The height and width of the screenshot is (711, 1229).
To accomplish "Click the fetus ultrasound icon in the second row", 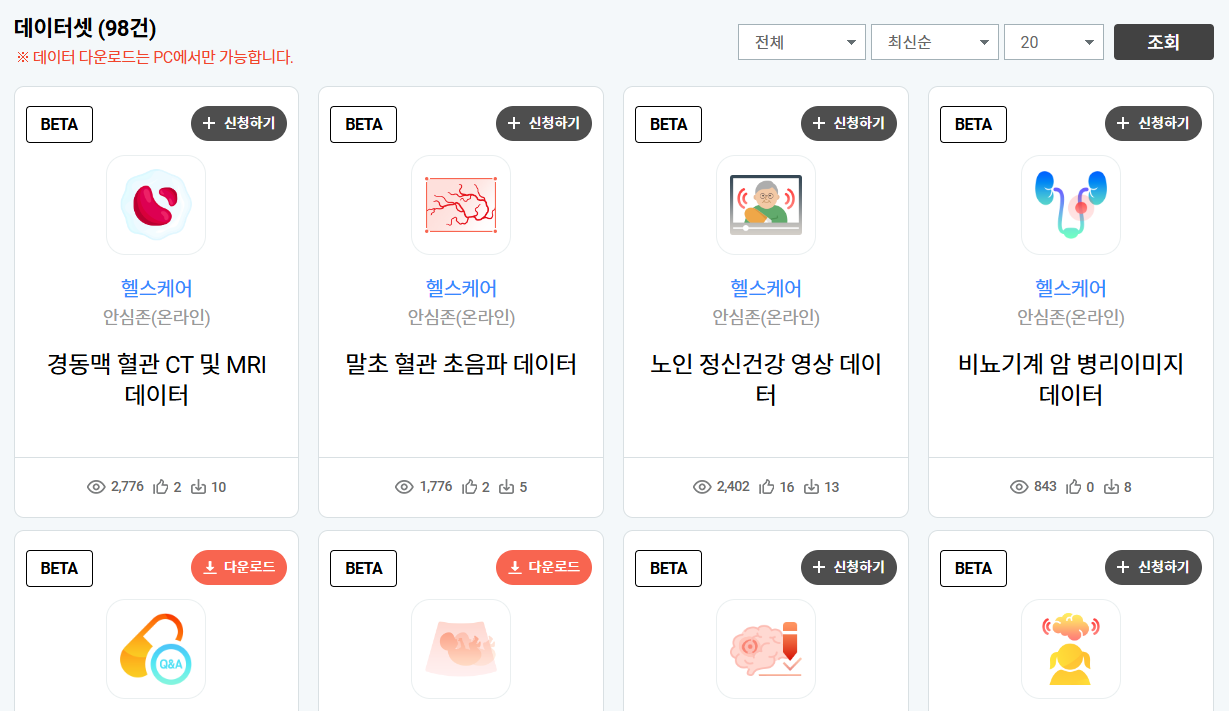I will (460, 649).
